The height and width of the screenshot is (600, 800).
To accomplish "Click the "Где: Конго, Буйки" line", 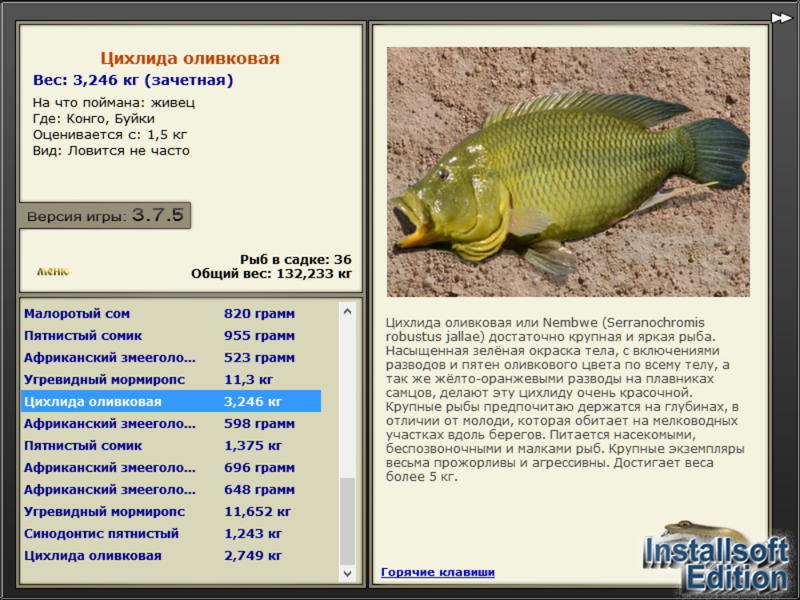I will point(94,118).
